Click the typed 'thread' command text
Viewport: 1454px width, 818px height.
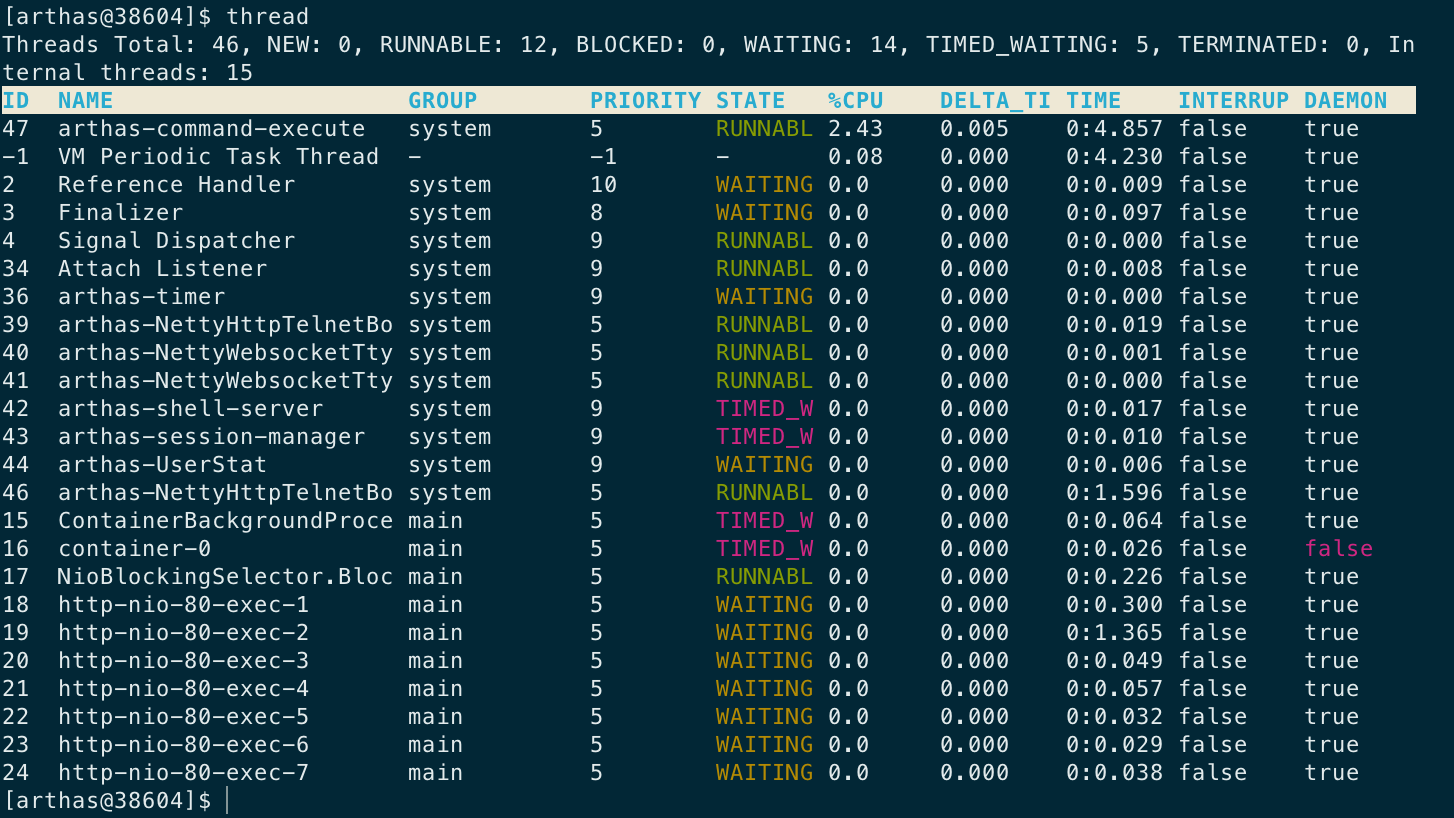coord(268,17)
